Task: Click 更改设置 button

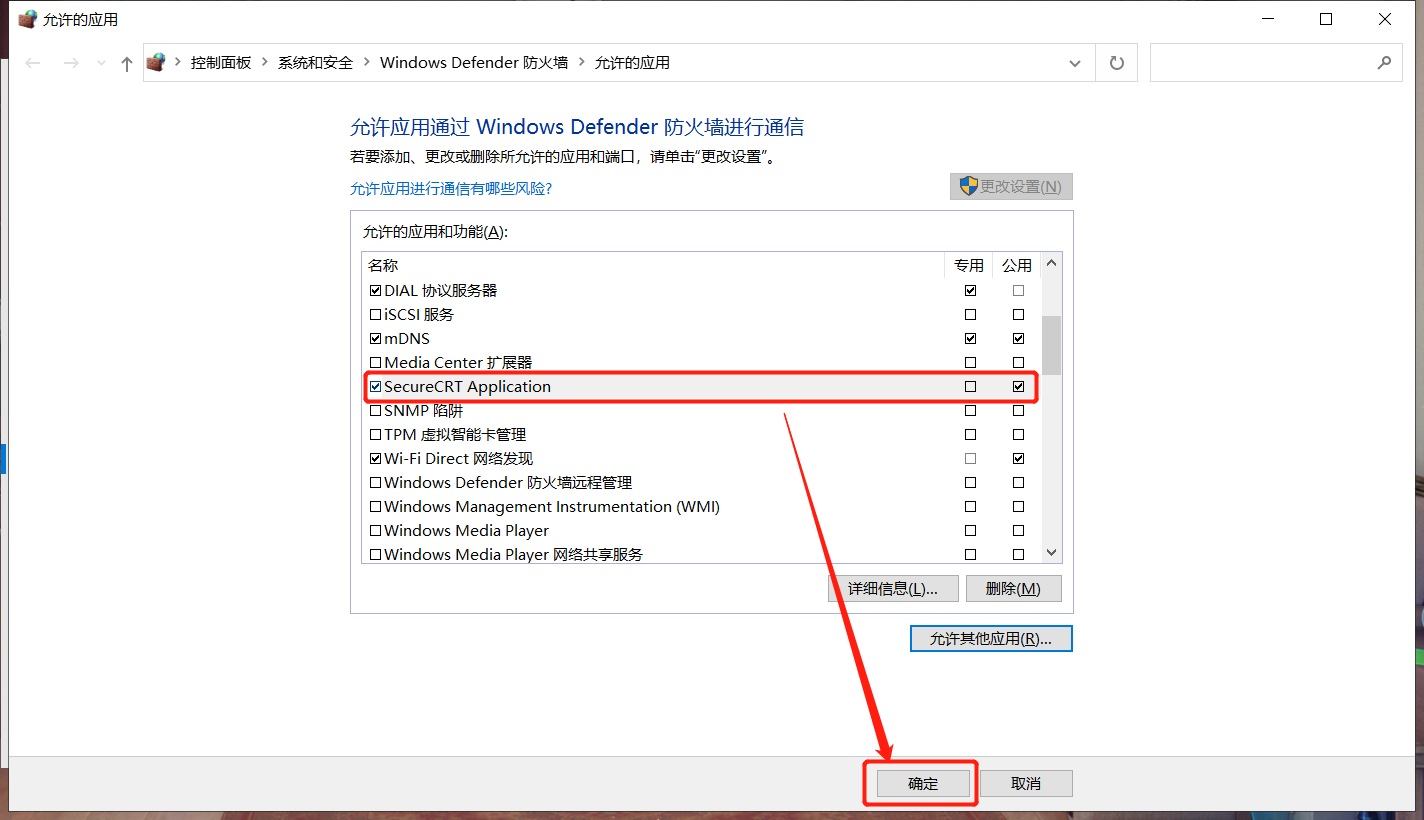Action: point(1011,186)
